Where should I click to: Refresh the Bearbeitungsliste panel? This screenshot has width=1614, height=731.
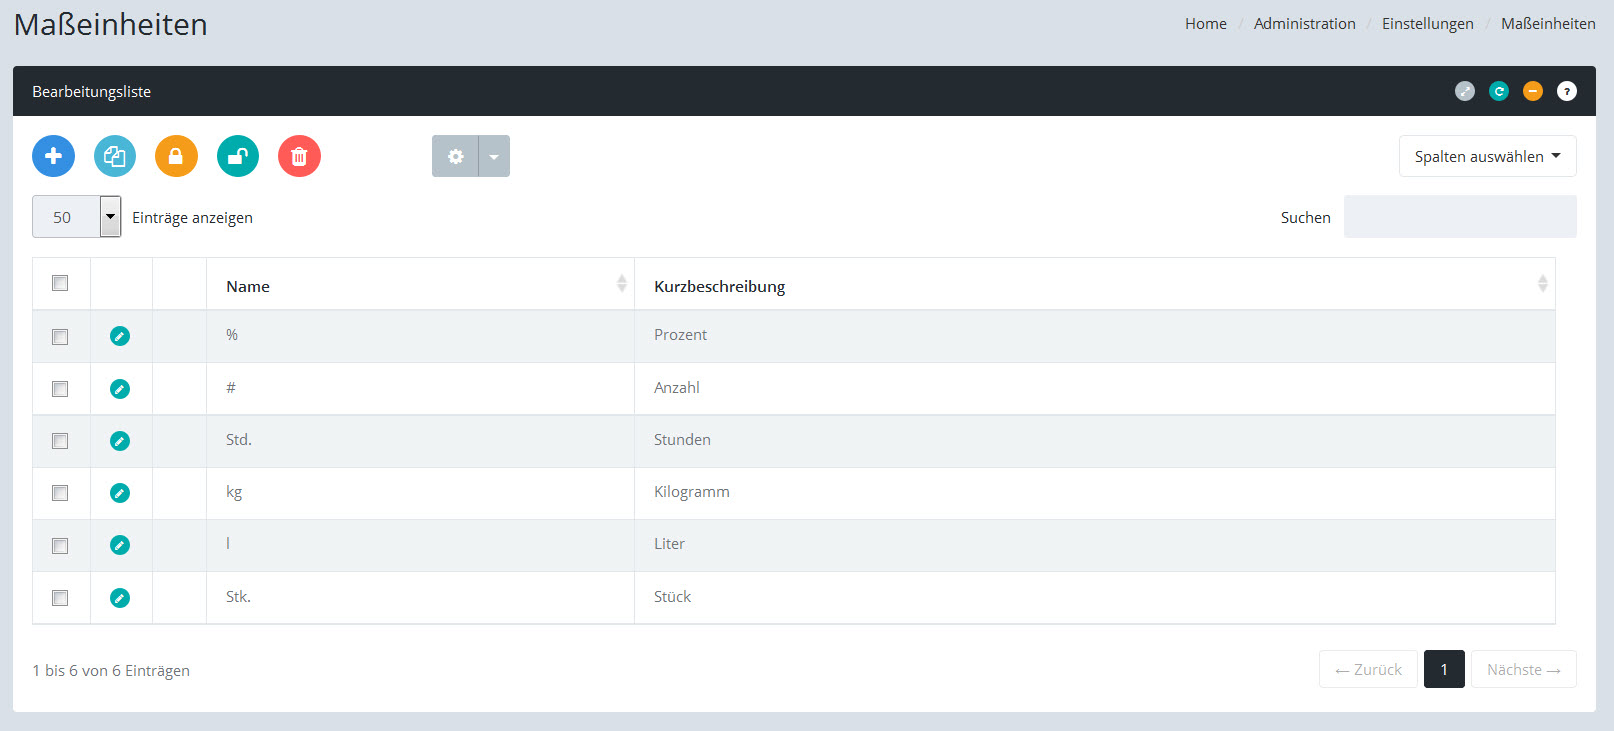(x=1499, y=91)
